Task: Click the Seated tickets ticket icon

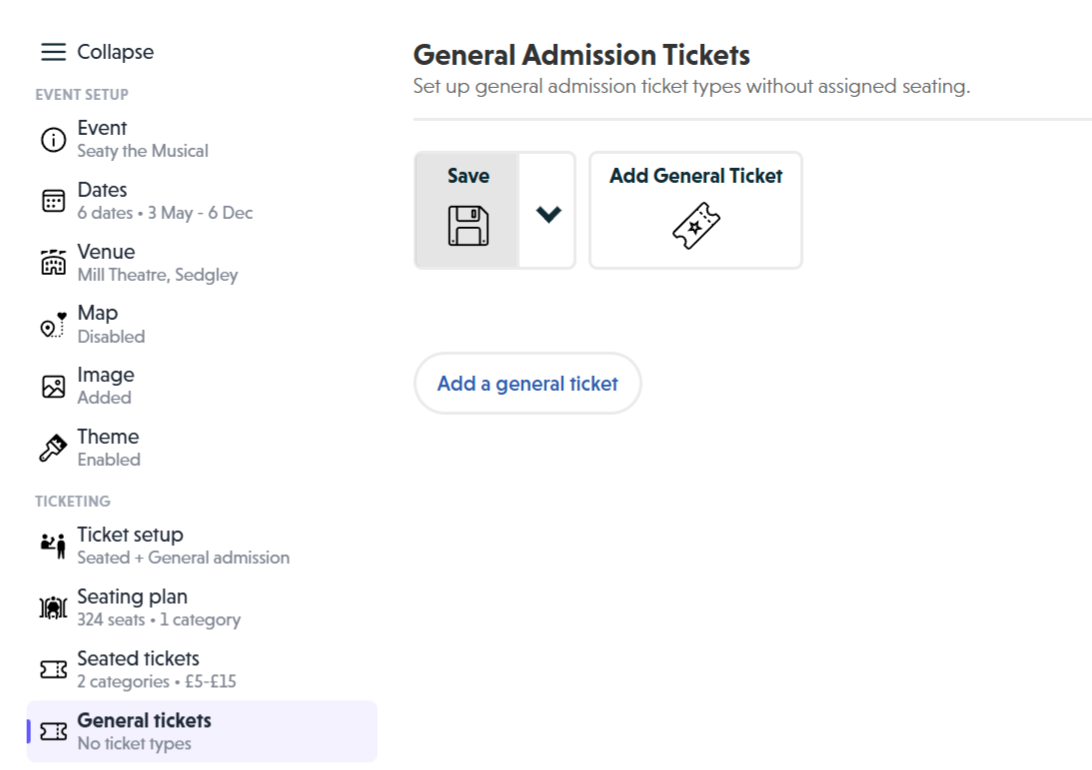Action: pyautogui.click(x=52, y=669)
